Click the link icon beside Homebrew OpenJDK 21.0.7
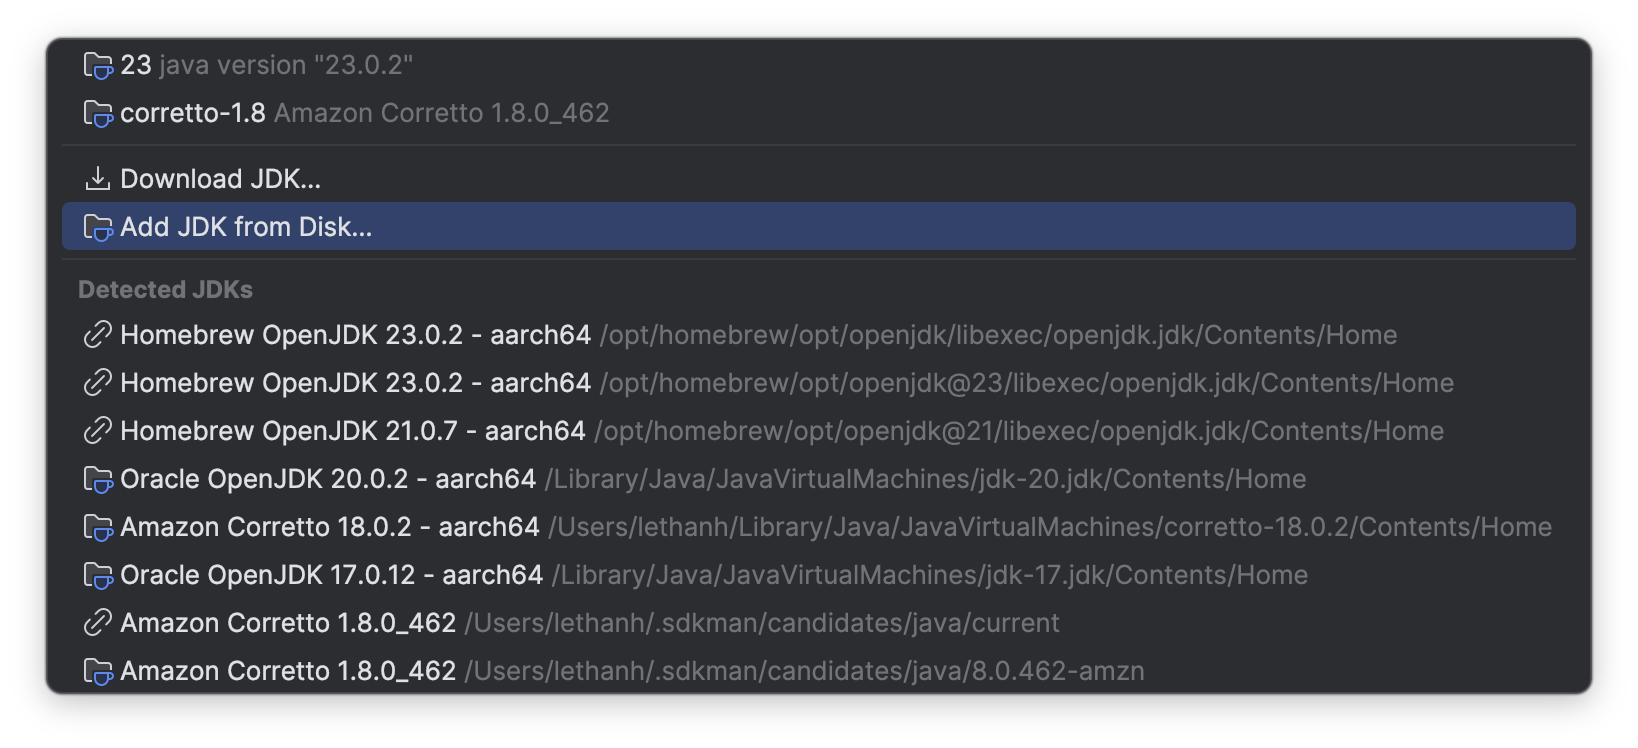1638x748 pixels. pyautogui.click(x=97, y=430)
